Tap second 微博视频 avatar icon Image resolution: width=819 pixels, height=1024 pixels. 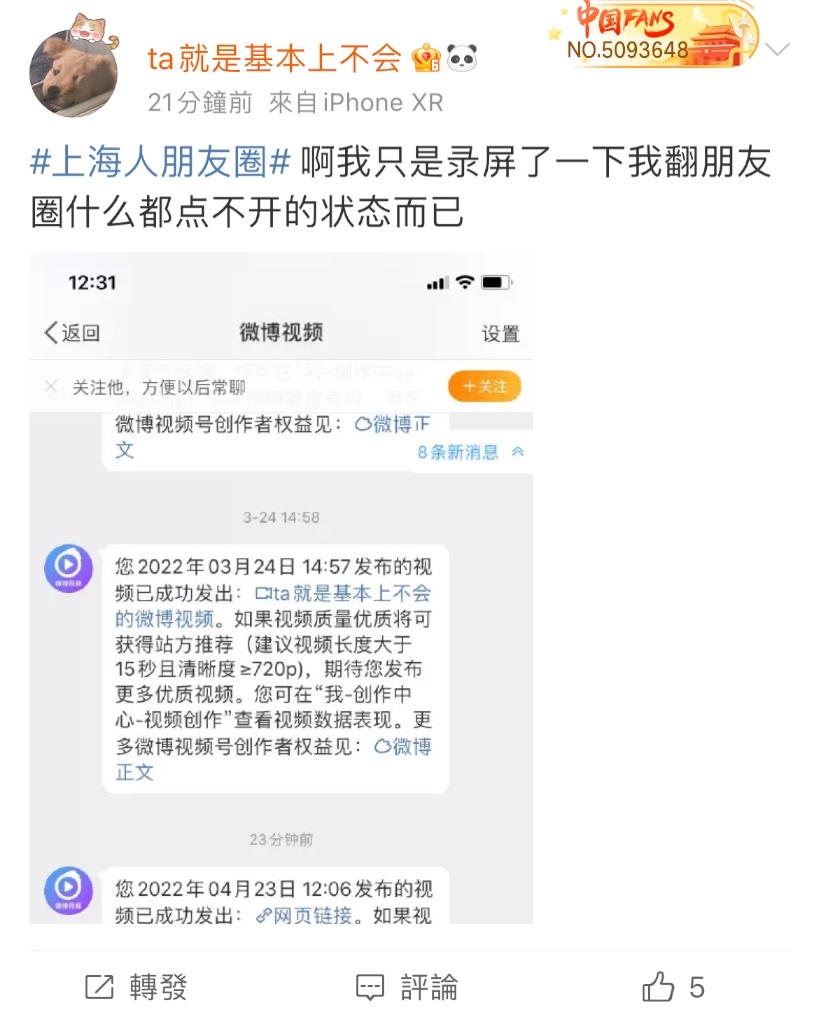coord(68,889)
